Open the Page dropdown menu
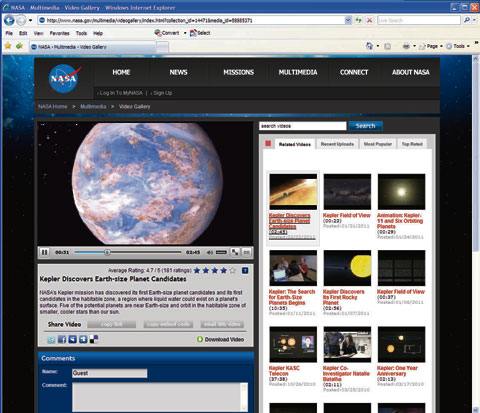The width and height of the screenshot is (480, 413). (431, 46)
